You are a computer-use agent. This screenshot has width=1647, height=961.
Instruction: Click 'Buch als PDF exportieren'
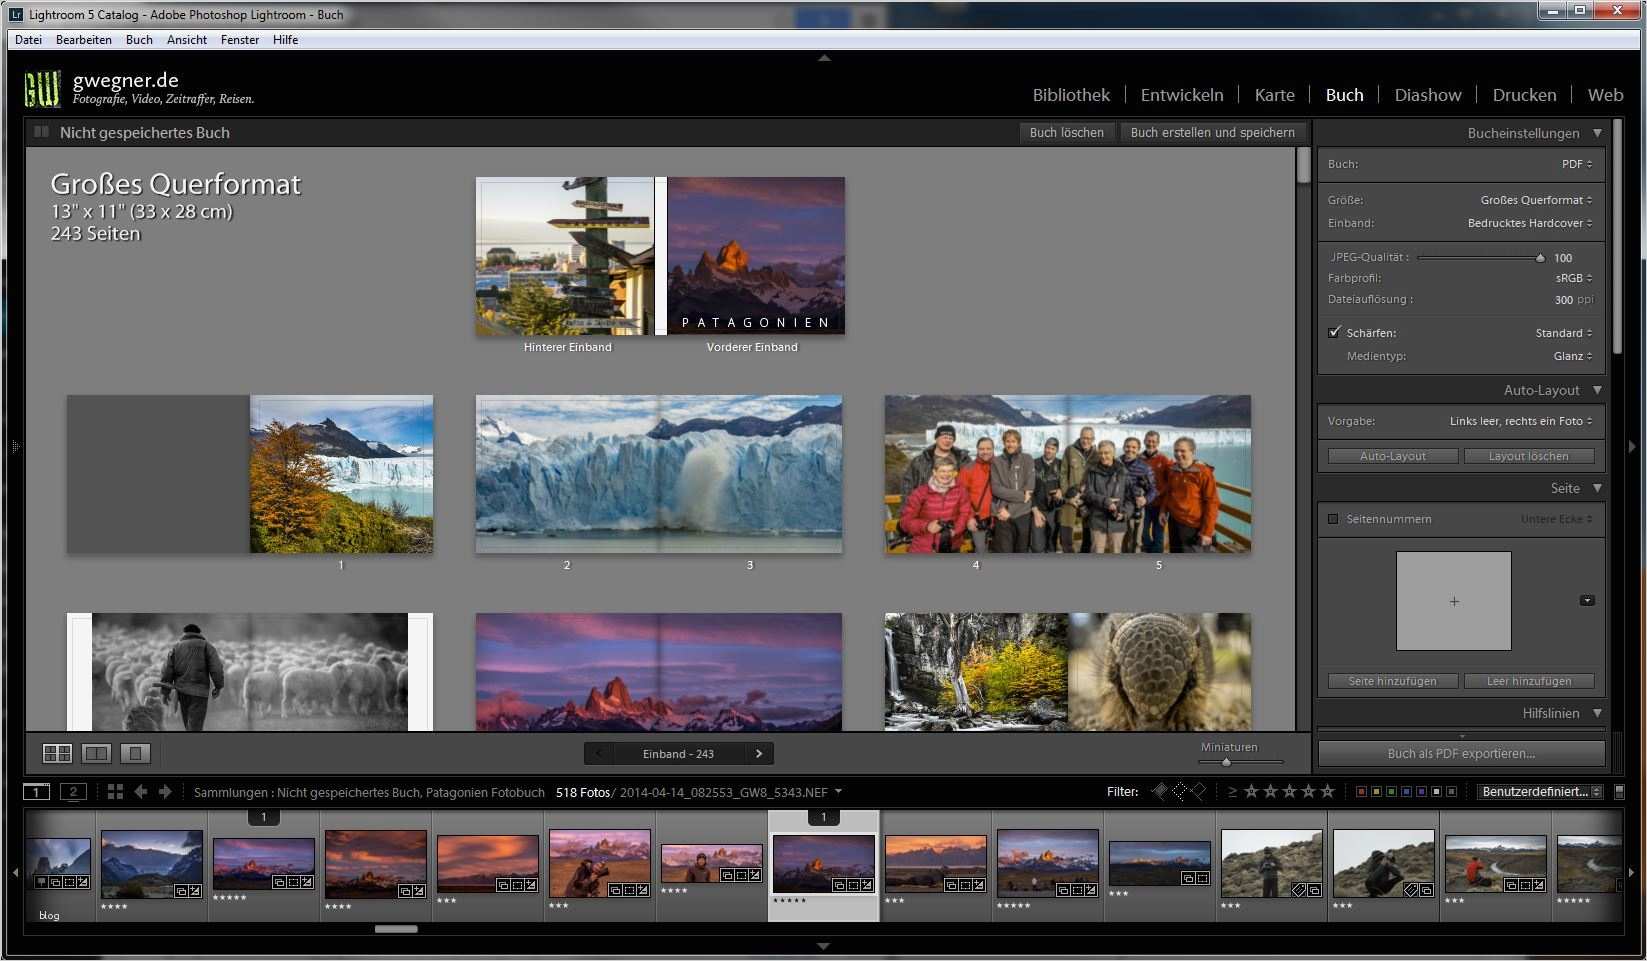tap(1461, 753)
